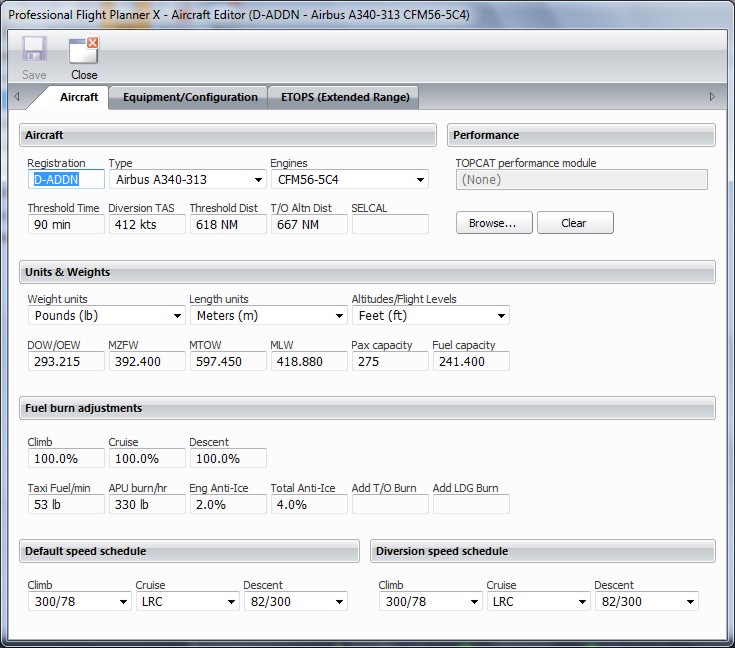This screenshot has width=735, height=648.
Task: Click the Browse... button
Action: 494,223
